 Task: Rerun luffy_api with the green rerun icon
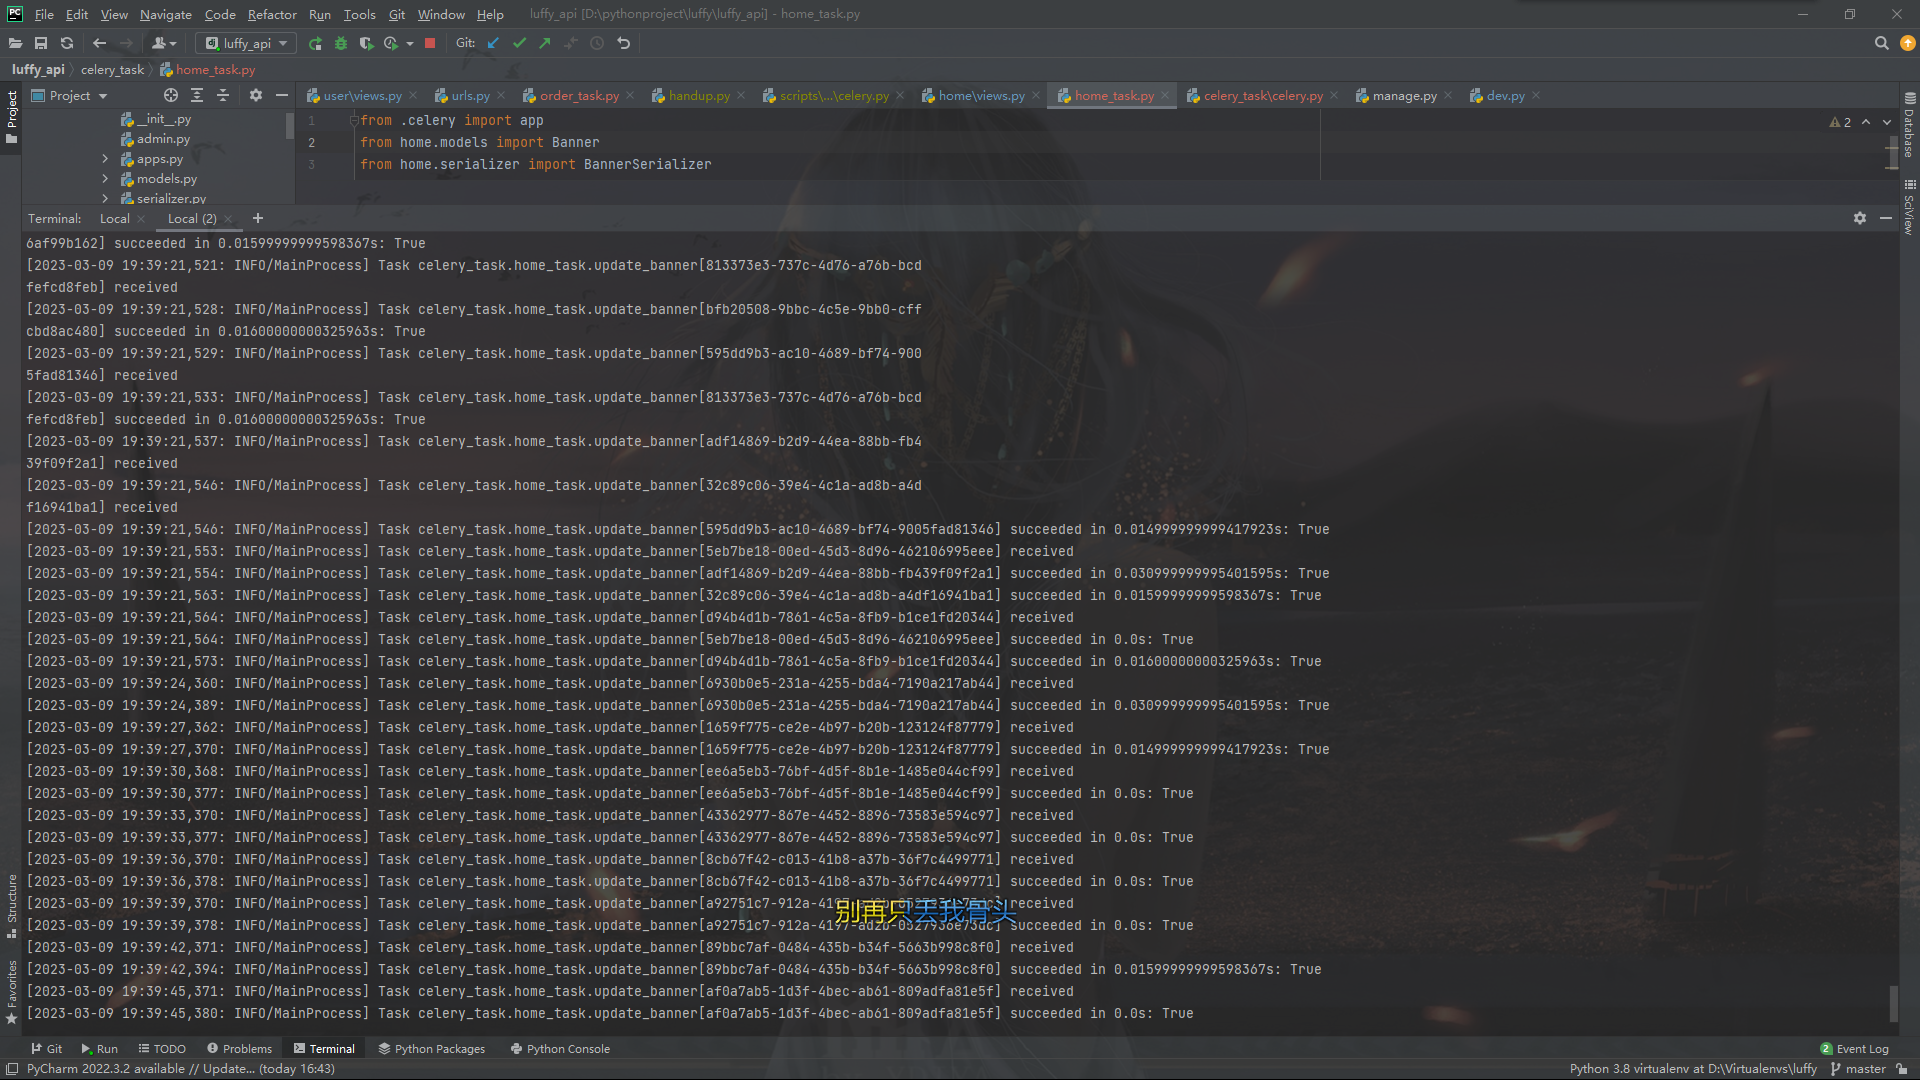(x=315, y=43)
